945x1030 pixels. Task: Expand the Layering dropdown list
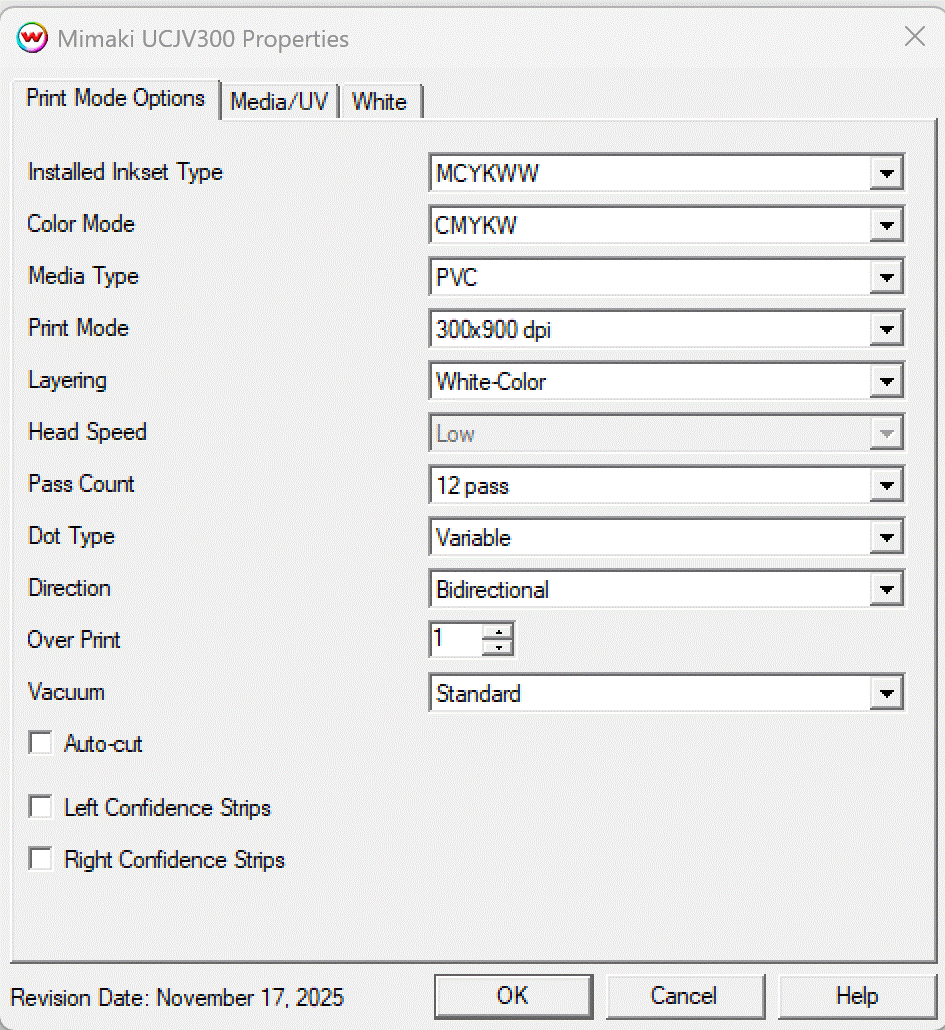click(886, 382)
